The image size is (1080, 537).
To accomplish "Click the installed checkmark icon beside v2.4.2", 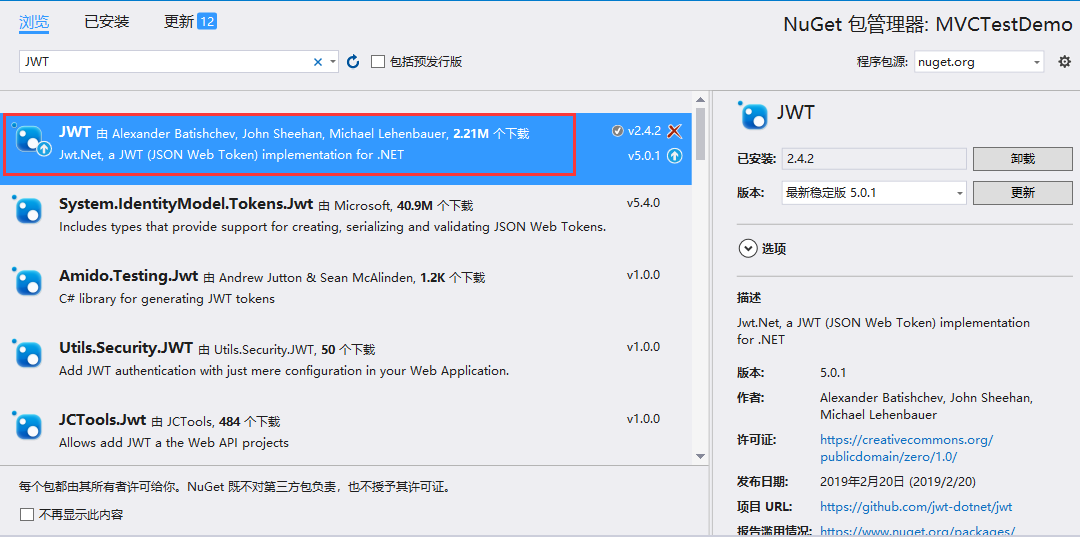I will pos(618,131).
